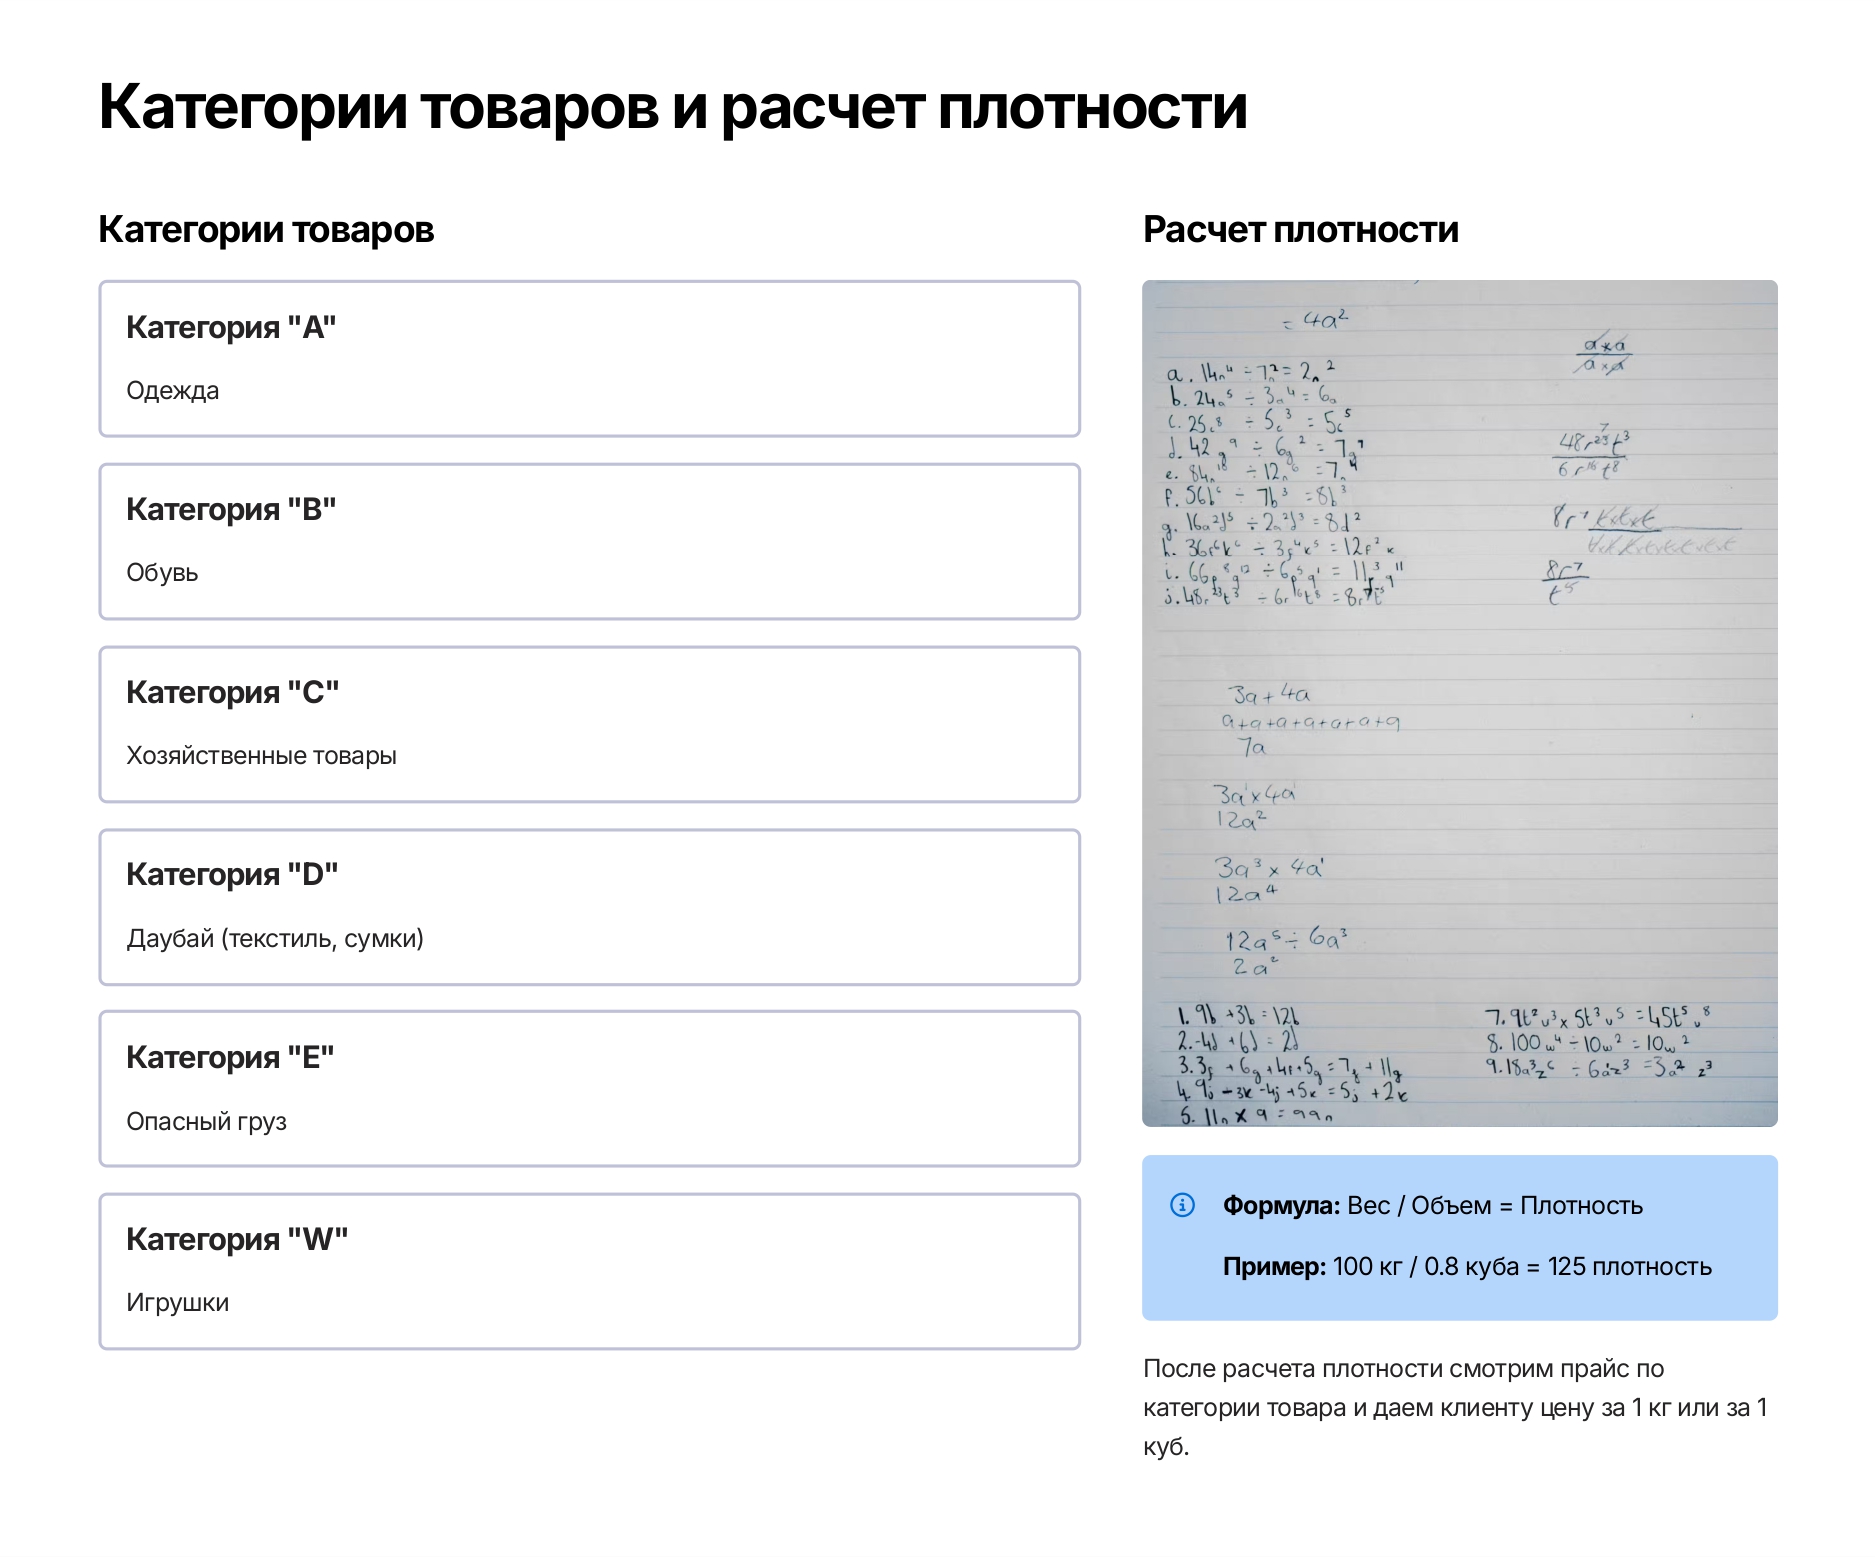Select the Категория "B" Обувь card
1875x1557 pixels.
(590, 541)
